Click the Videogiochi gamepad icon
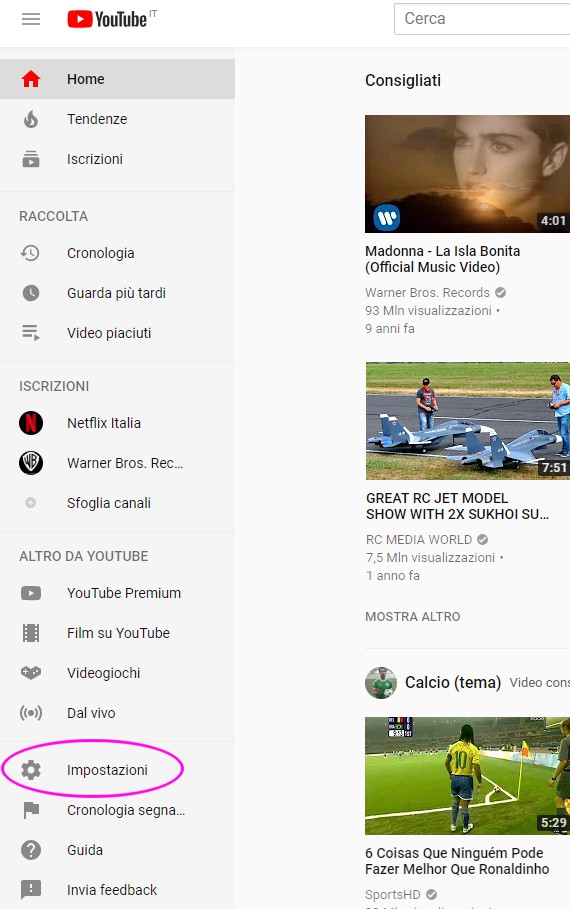Screen dimensions: 570x909 [x=31, y=672]
